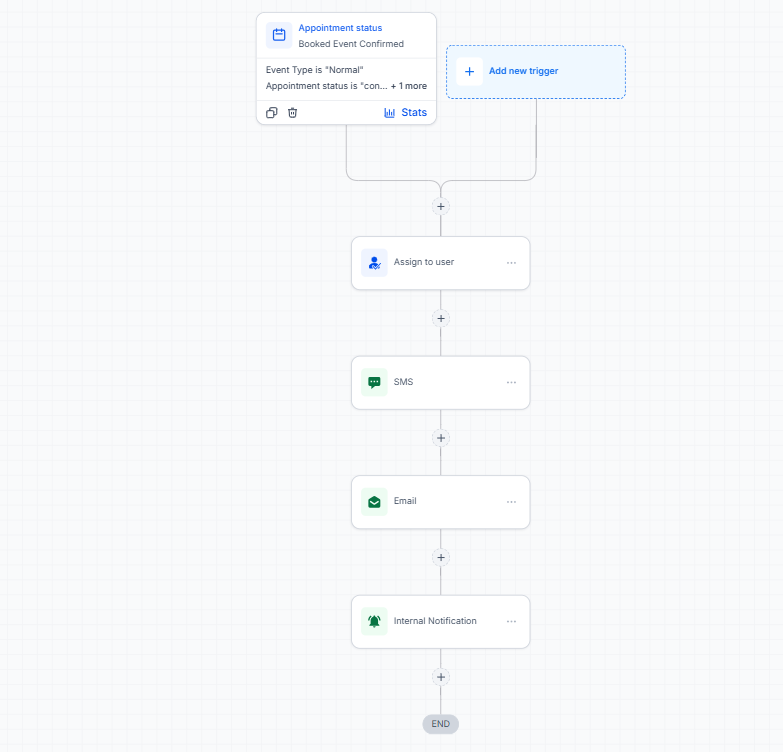Image resolution: width=783 pixels, height=752 pixels.
Task: Add a step between SMS and Email
Action: [x=441, y=438]
